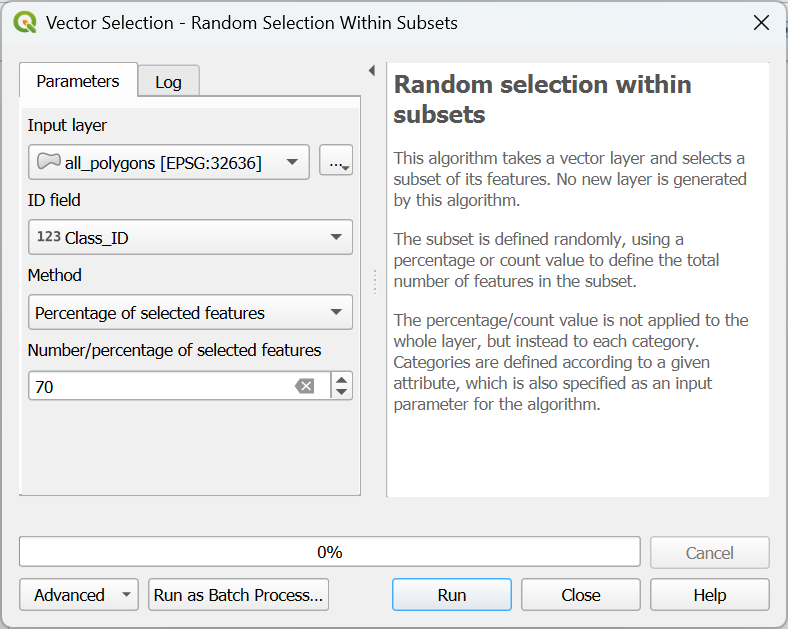788x629 pixels.
Task: Switch to the Parameters tab
Action: [78, 81]
